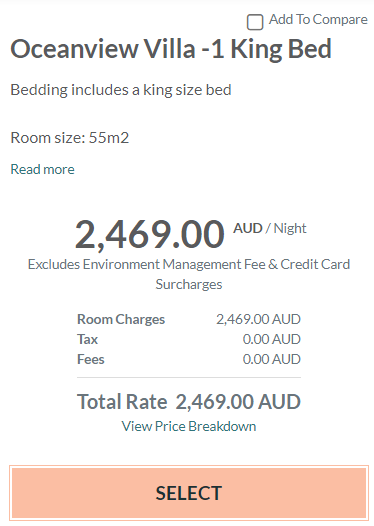Click the bedding includes king size bed description
The height and width of the screenshot is (526, 374).
tap(121, 90)
